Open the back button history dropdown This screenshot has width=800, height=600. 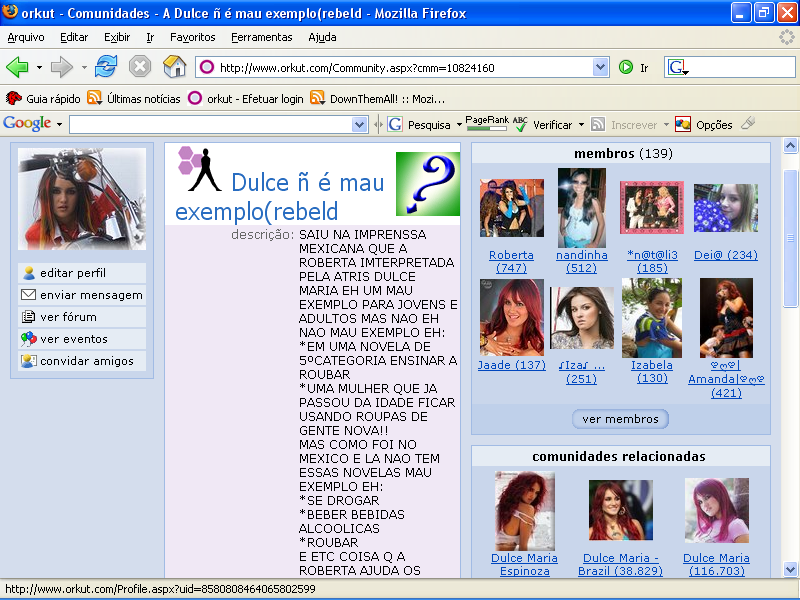[x=39, y=67]
